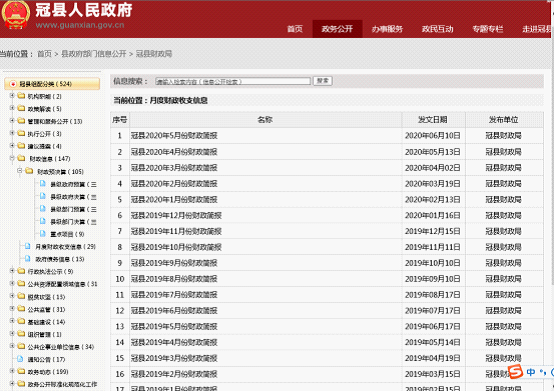This screenshot has height=391, width=554.
Task: Collapse the 财政信息 tree node
Action: (x=12, y=158)
